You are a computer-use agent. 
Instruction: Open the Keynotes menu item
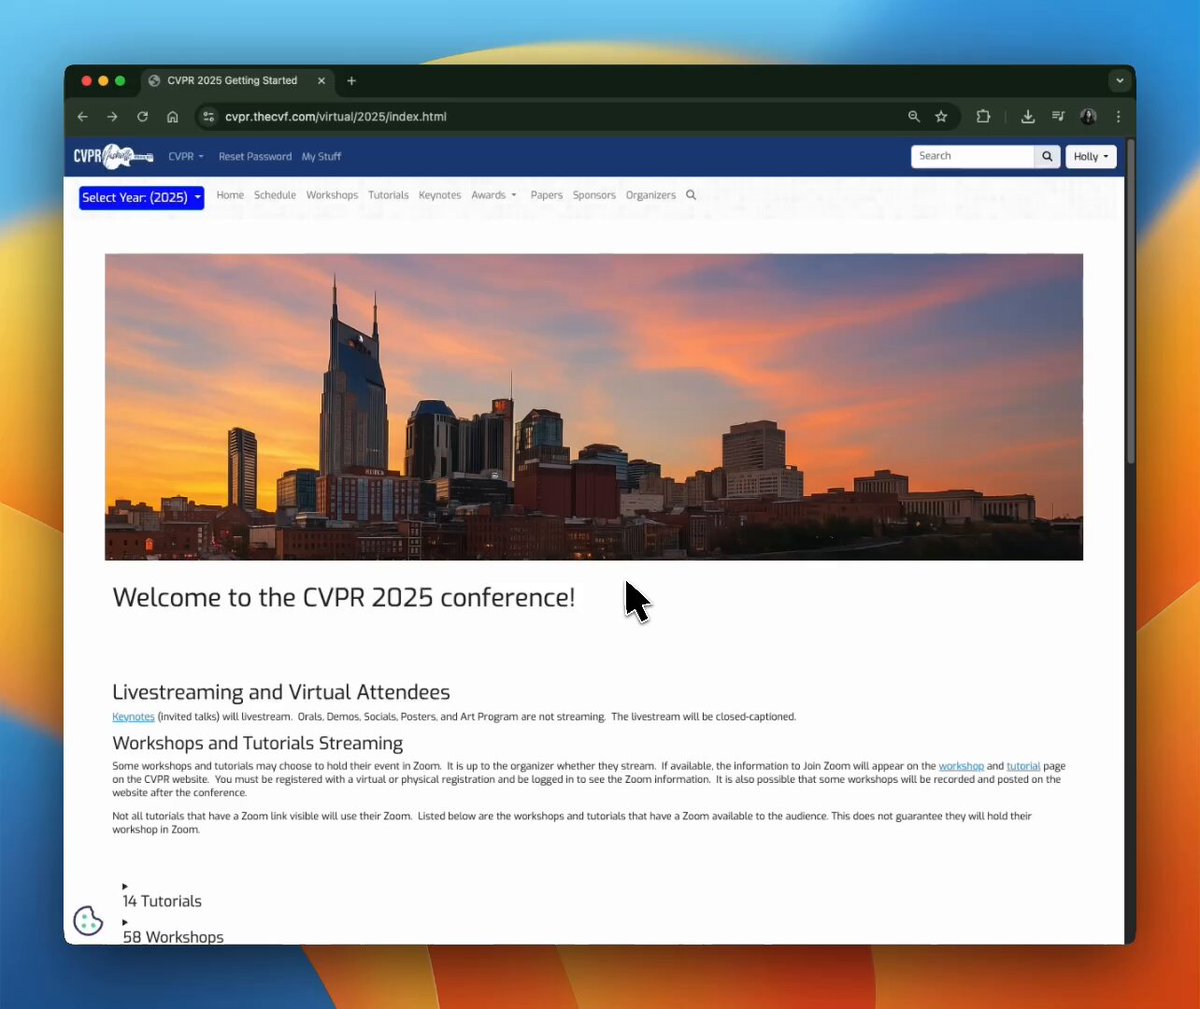click(x=440, y=195)
